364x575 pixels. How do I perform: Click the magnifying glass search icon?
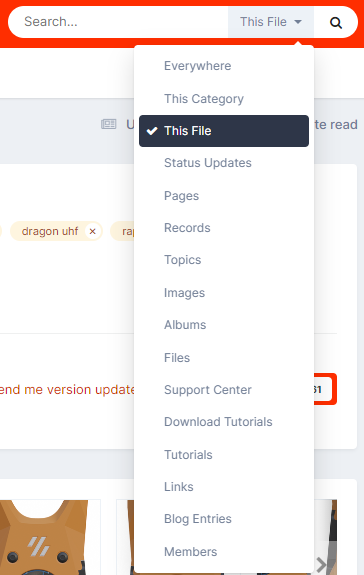336,22
